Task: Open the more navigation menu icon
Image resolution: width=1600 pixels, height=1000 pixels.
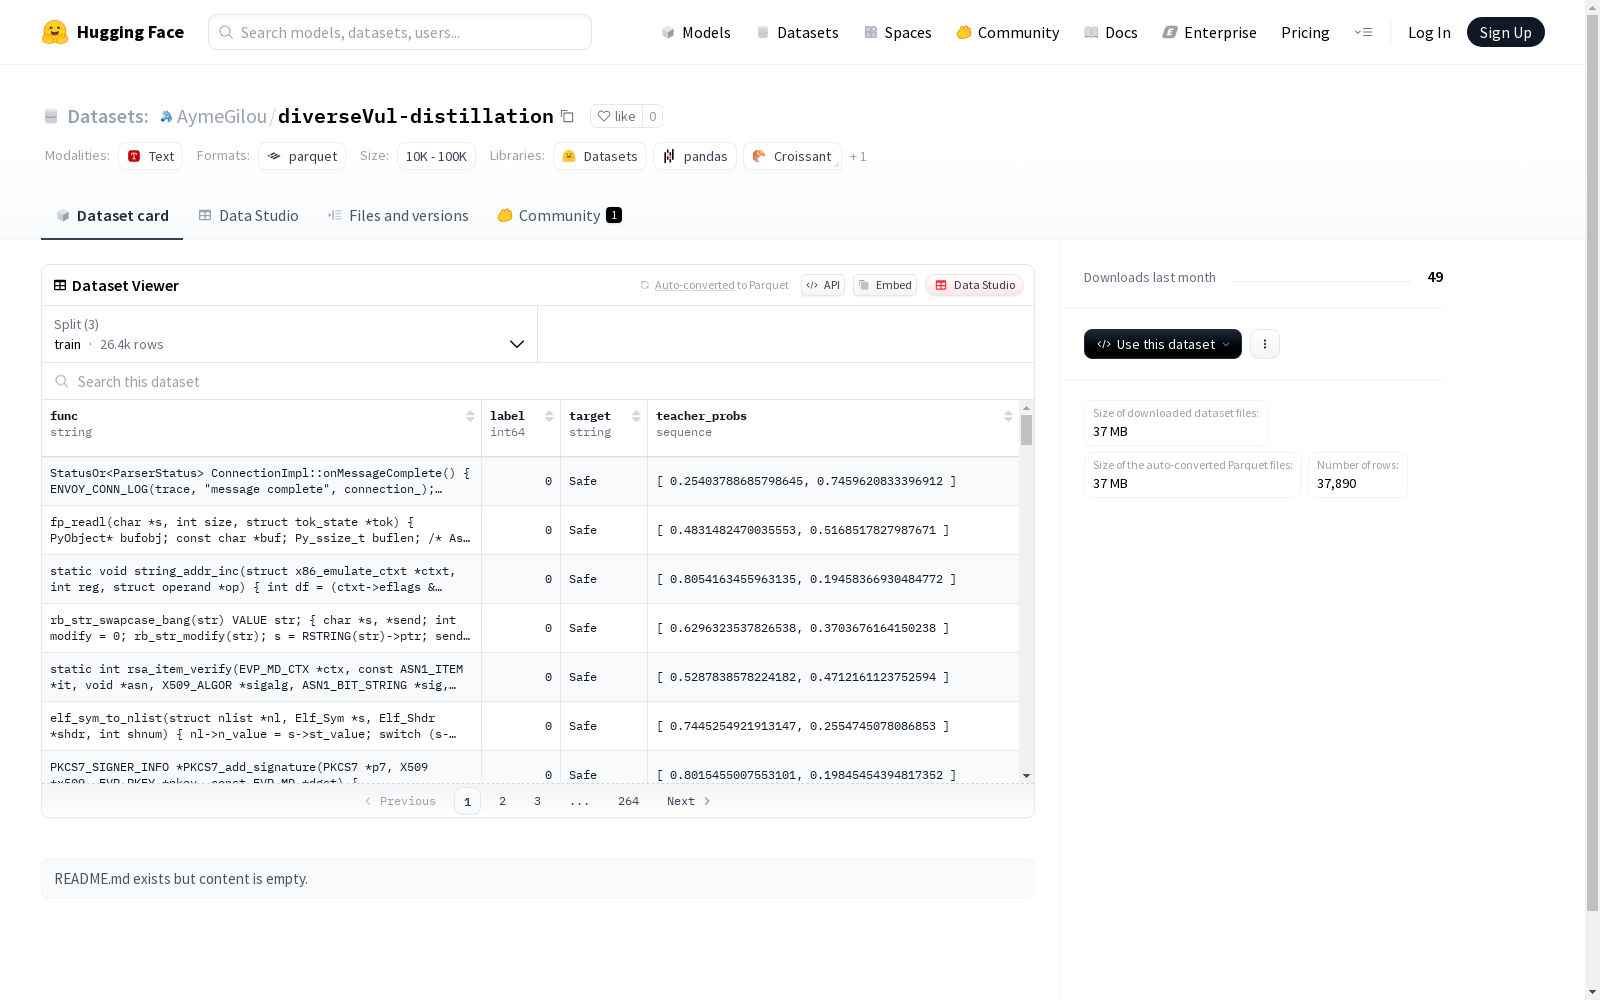Action: point(1363,32)
